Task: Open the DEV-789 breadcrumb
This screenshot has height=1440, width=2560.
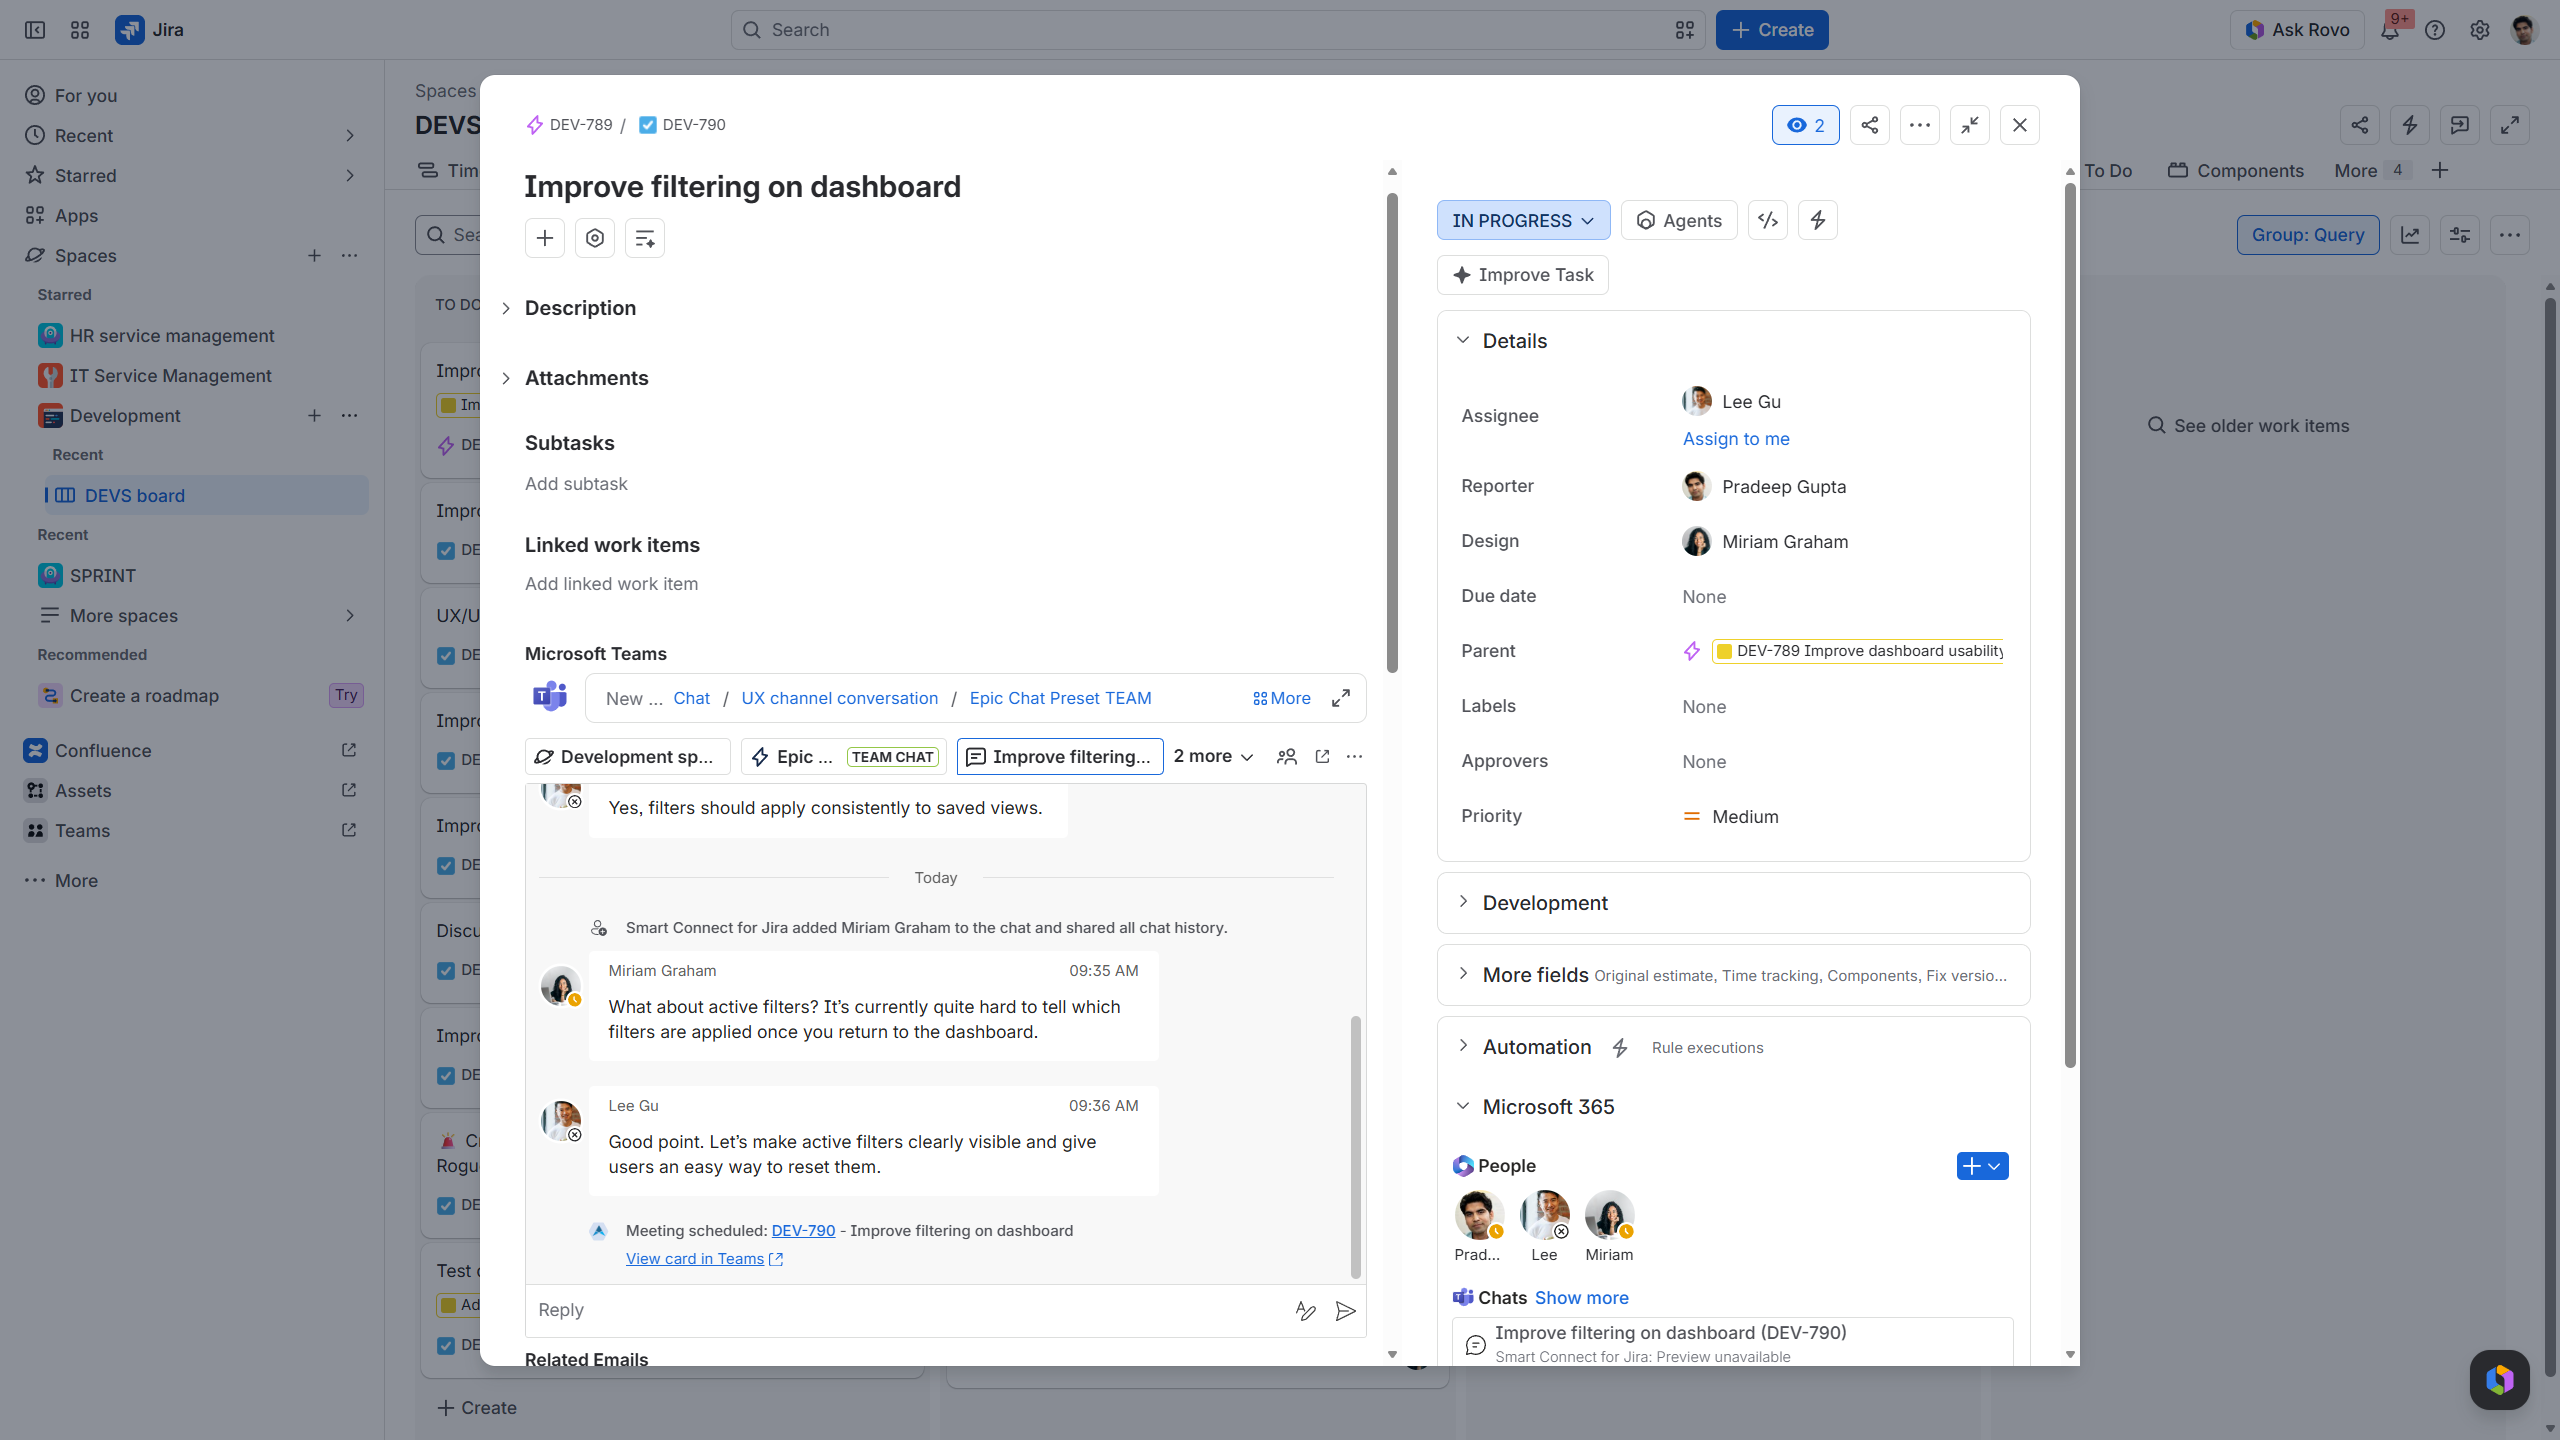Action: tap(569, 125)
